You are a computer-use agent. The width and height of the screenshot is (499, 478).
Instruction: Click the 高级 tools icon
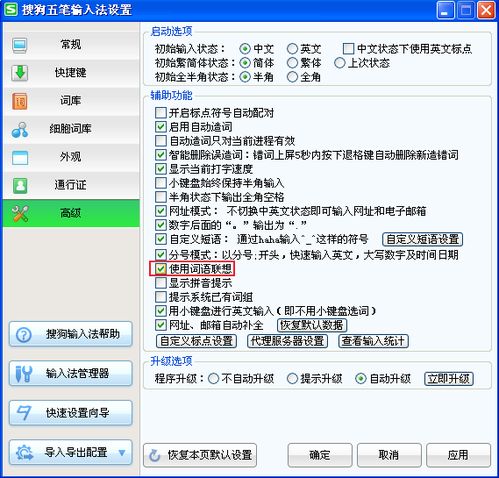pos(20,213)
